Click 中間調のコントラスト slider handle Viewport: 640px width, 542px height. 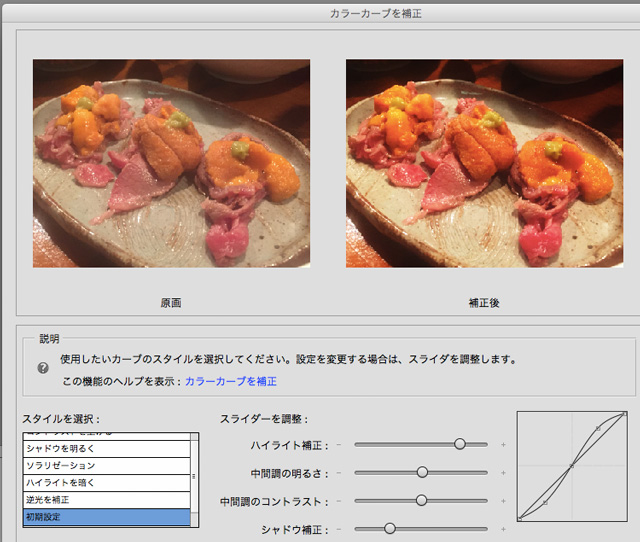421,500
